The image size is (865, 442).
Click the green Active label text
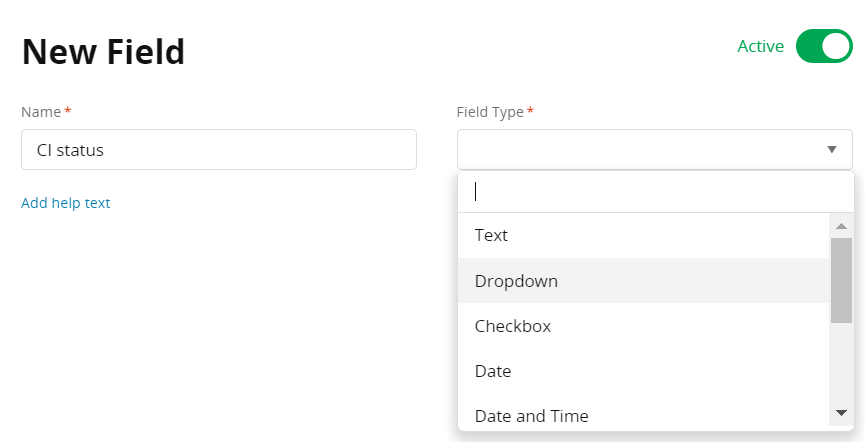760,46
